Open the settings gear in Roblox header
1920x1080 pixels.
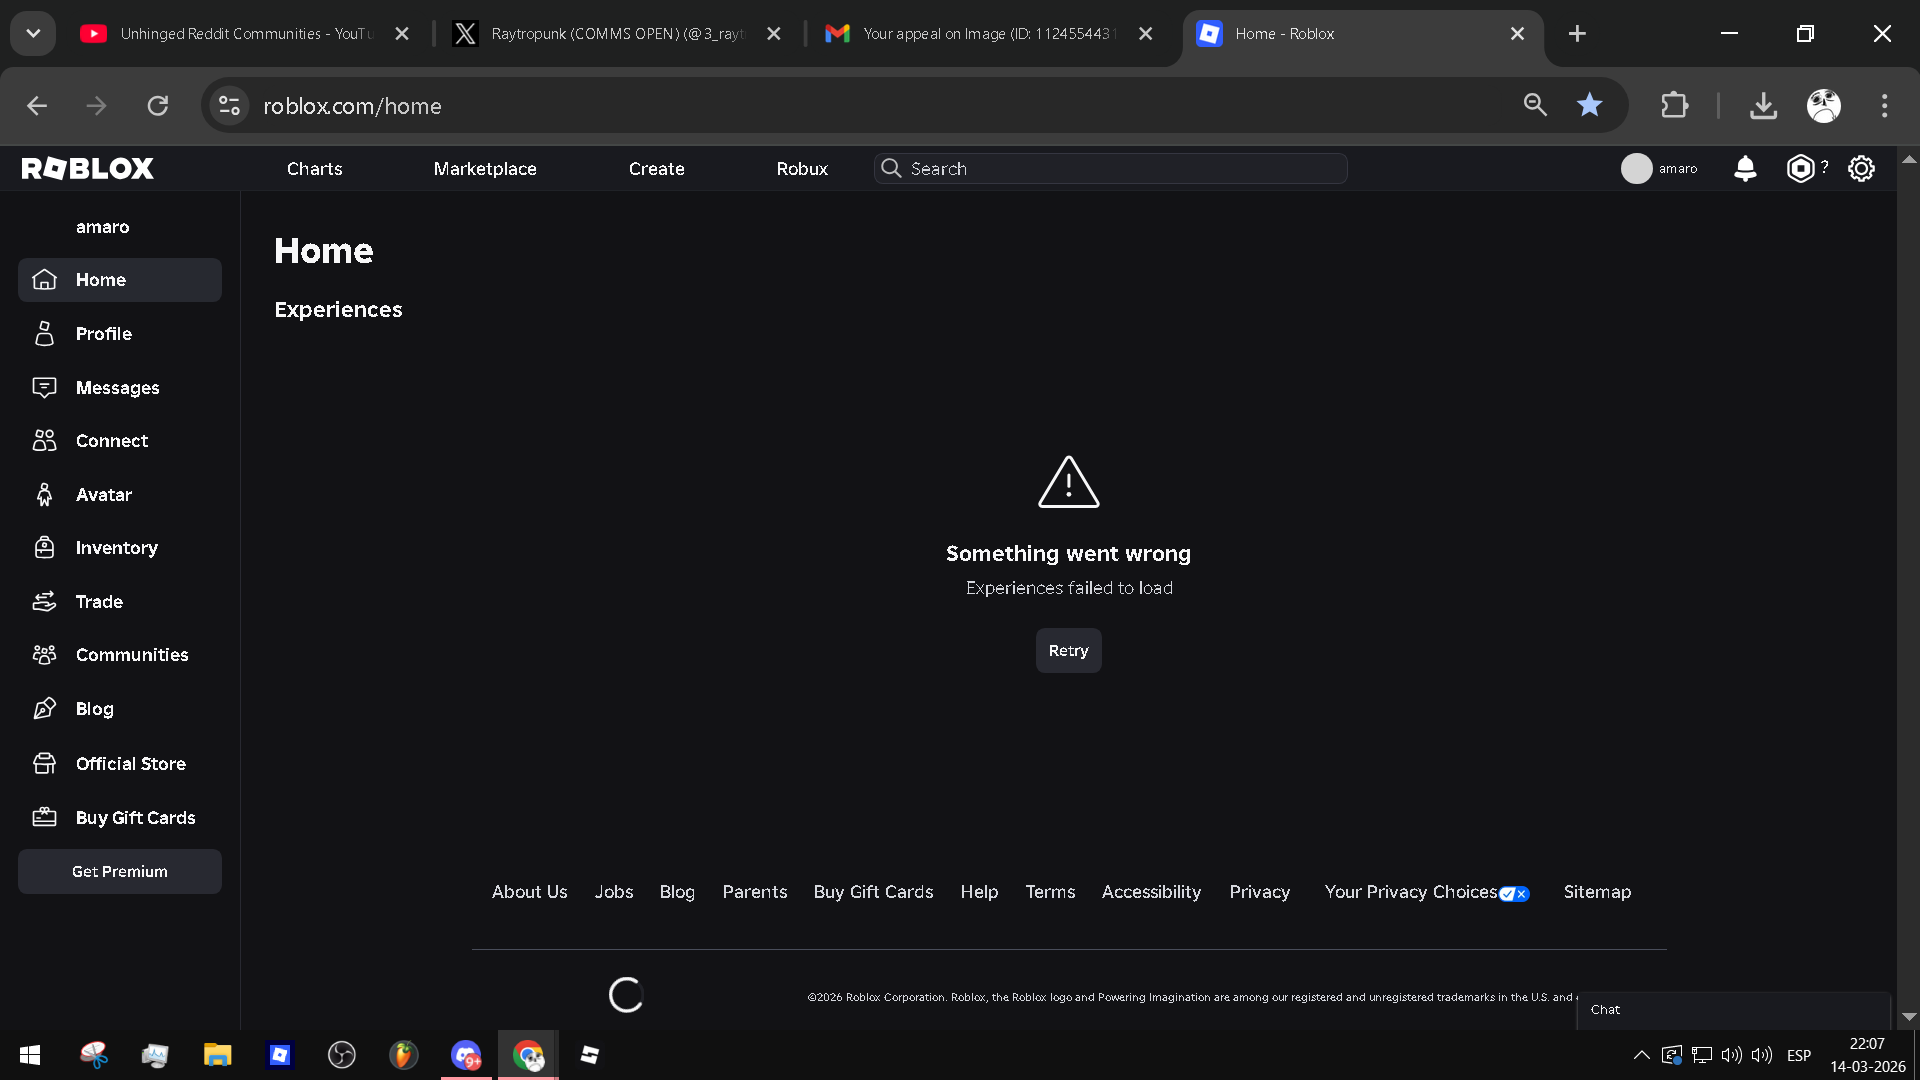pyautogui.click(x=1861, y=168)
